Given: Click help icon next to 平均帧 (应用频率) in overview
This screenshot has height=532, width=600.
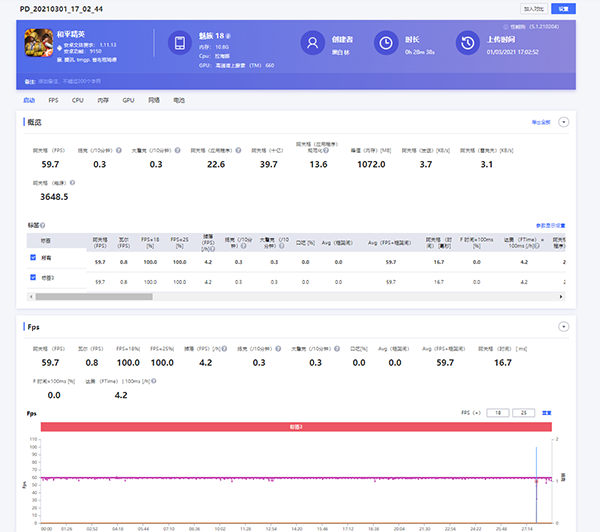Looking at the screenshot, I should click(x=240, y=150).
